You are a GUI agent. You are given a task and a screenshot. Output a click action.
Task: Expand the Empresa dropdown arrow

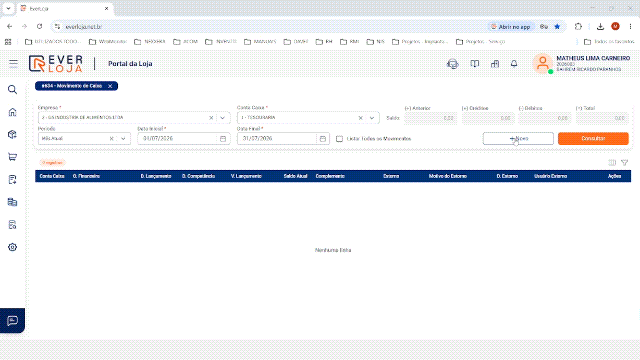point(222,118)
